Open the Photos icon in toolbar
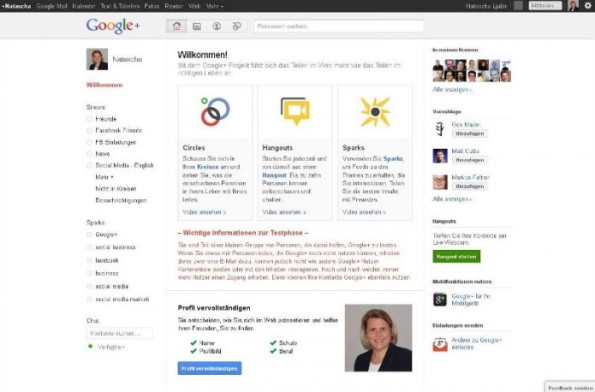This screenshot has width=595, height=392. click(x=197, y=26)
